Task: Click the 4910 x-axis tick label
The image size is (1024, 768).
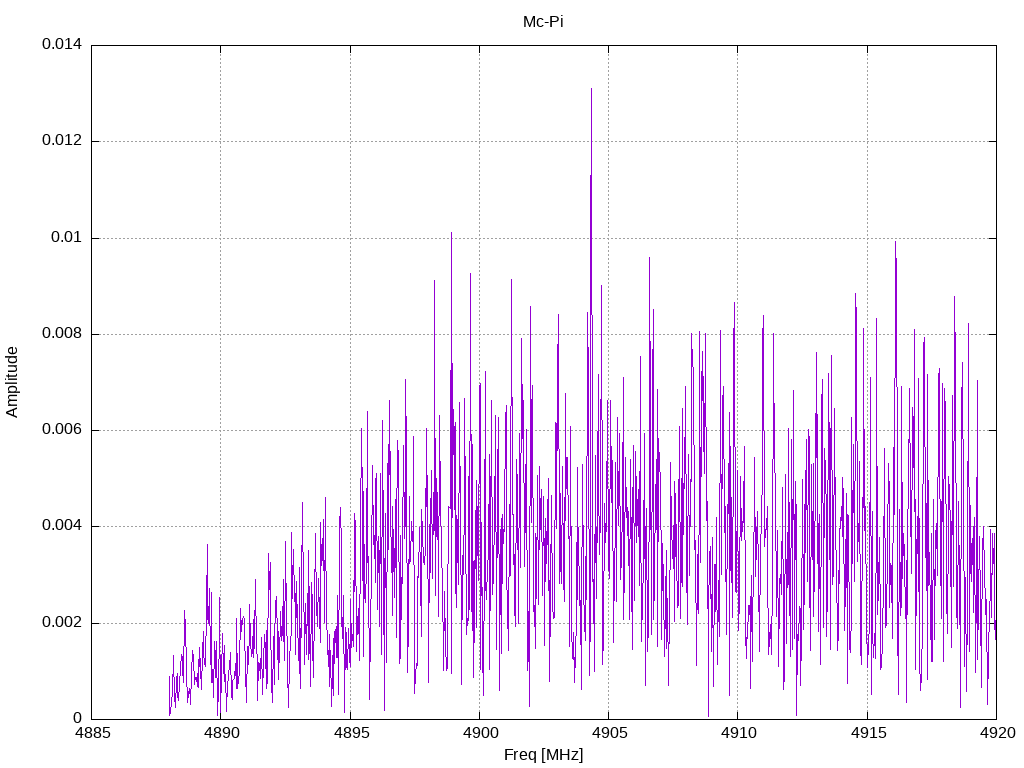Action: pos(739,733)
